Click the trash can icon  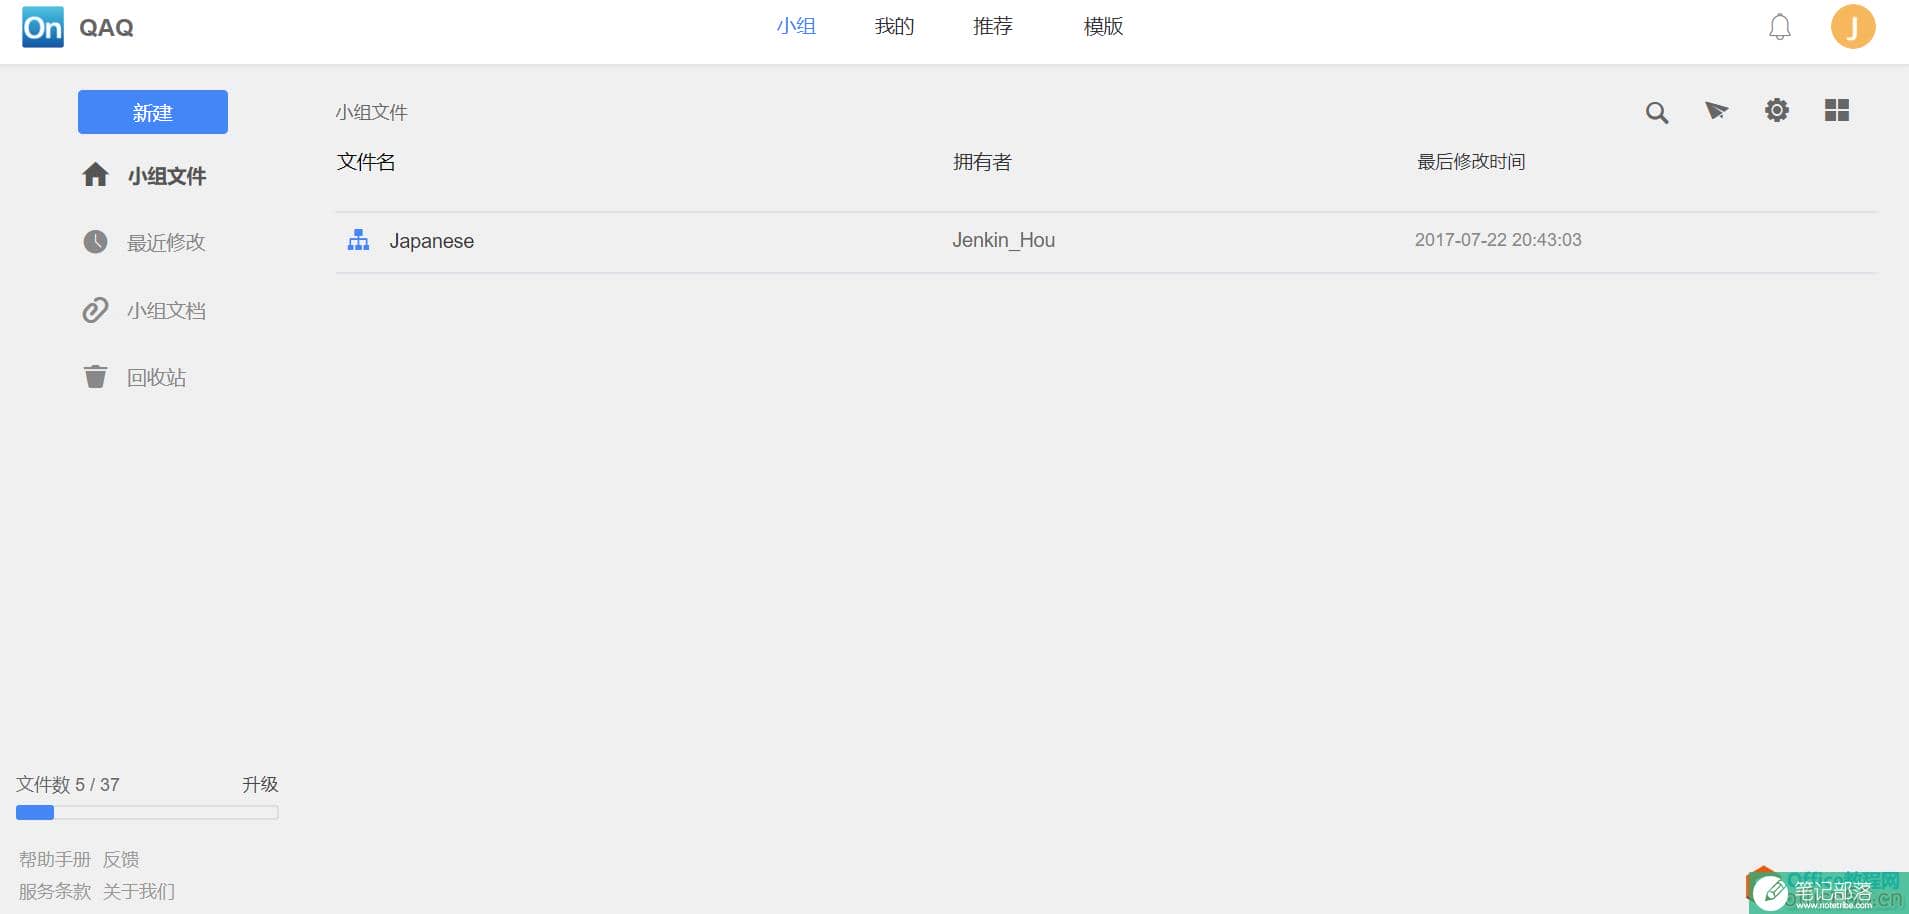pos(95,377)
